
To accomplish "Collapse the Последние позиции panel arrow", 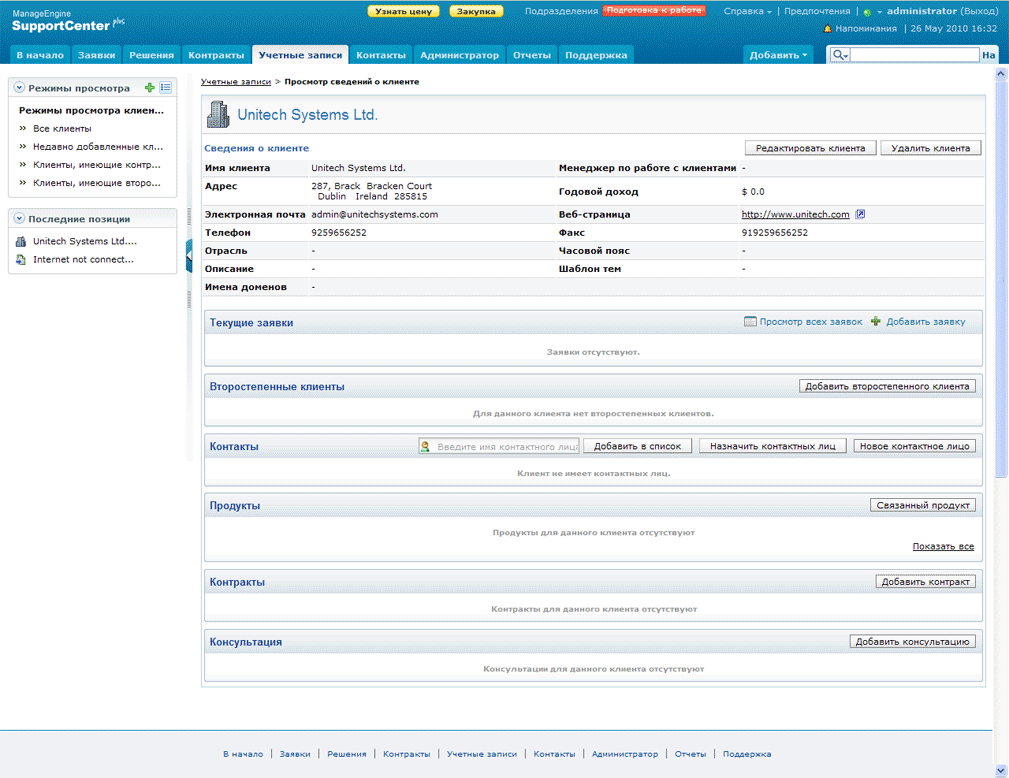I will pyautogui.click(x=19, y=219).
